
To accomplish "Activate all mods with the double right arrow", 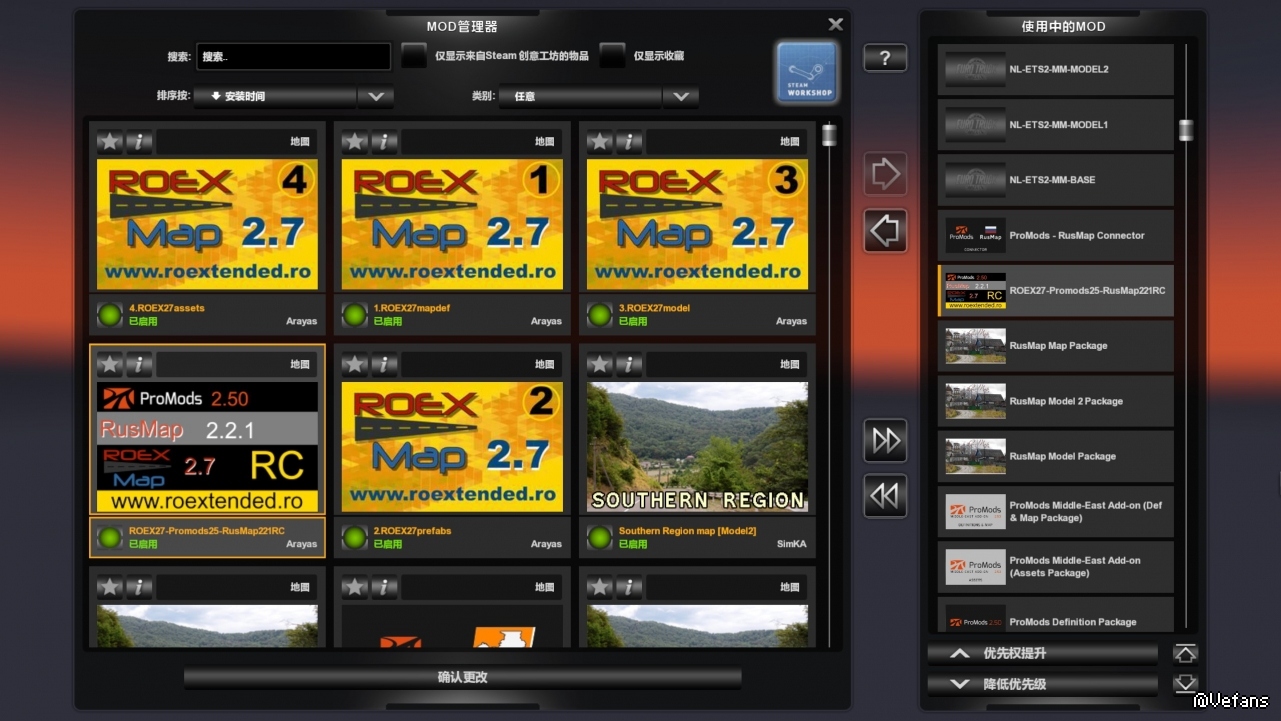I will (885, 440).
